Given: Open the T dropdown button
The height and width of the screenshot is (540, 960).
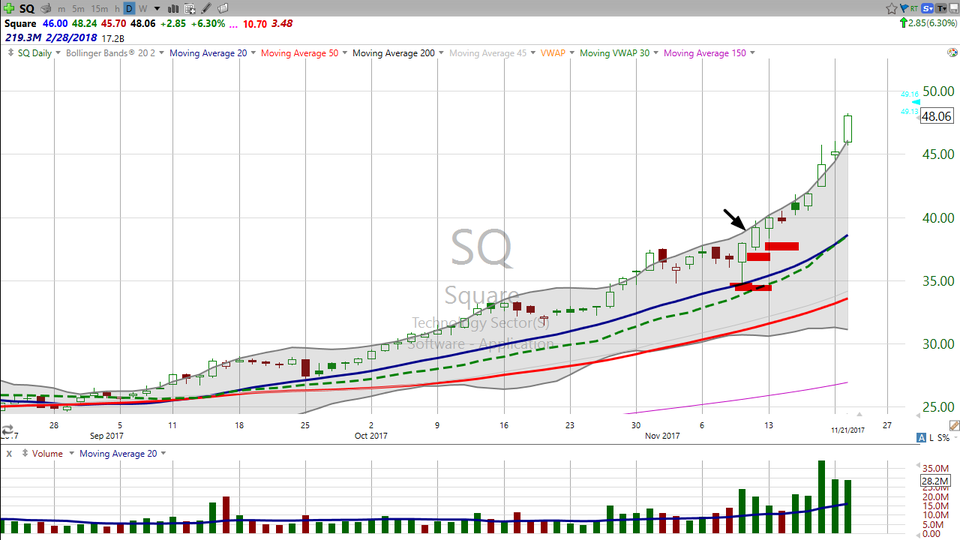Looking at the screenshot, I should tap(941, 9).
